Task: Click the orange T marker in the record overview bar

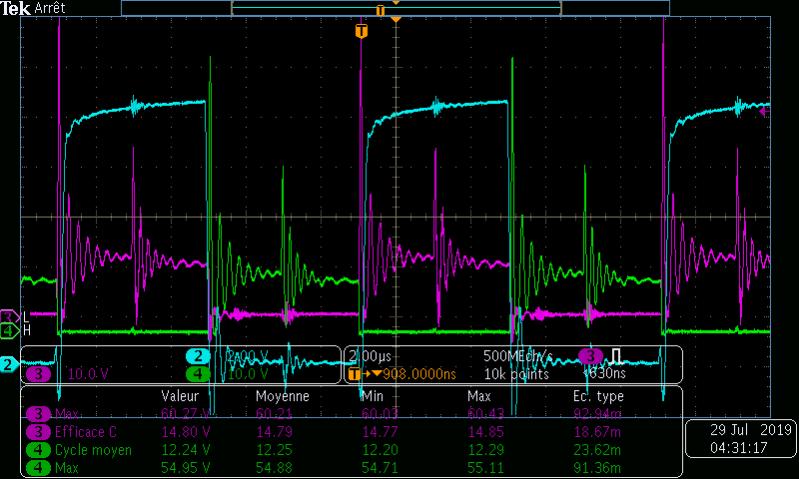Action: click(x=380, y=11)
